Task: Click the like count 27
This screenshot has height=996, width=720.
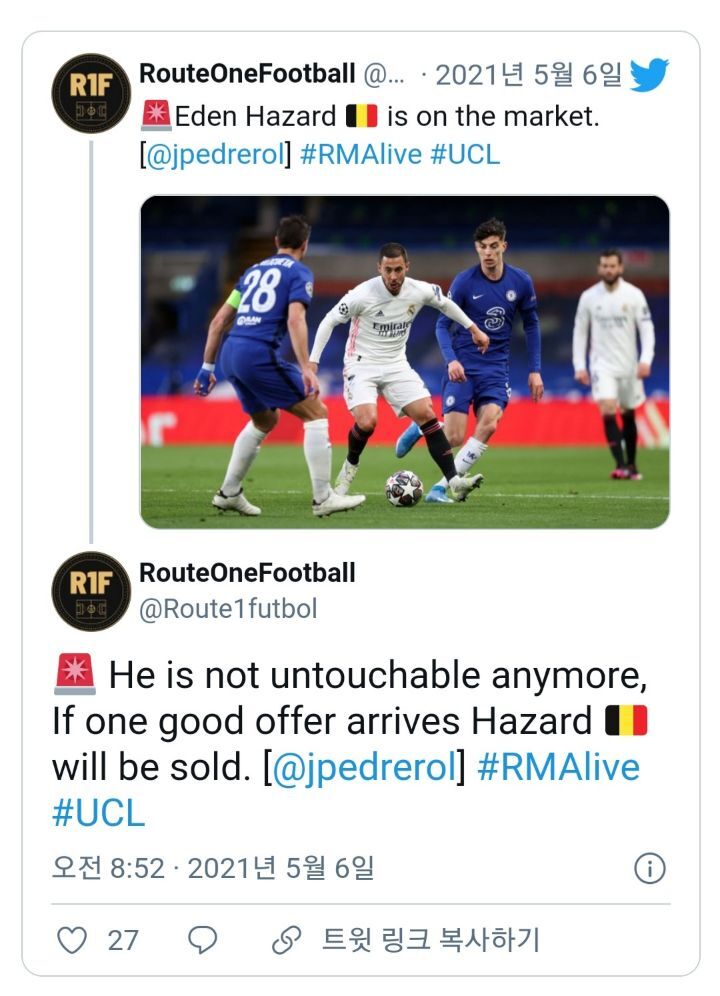Action: click(123, 940)
